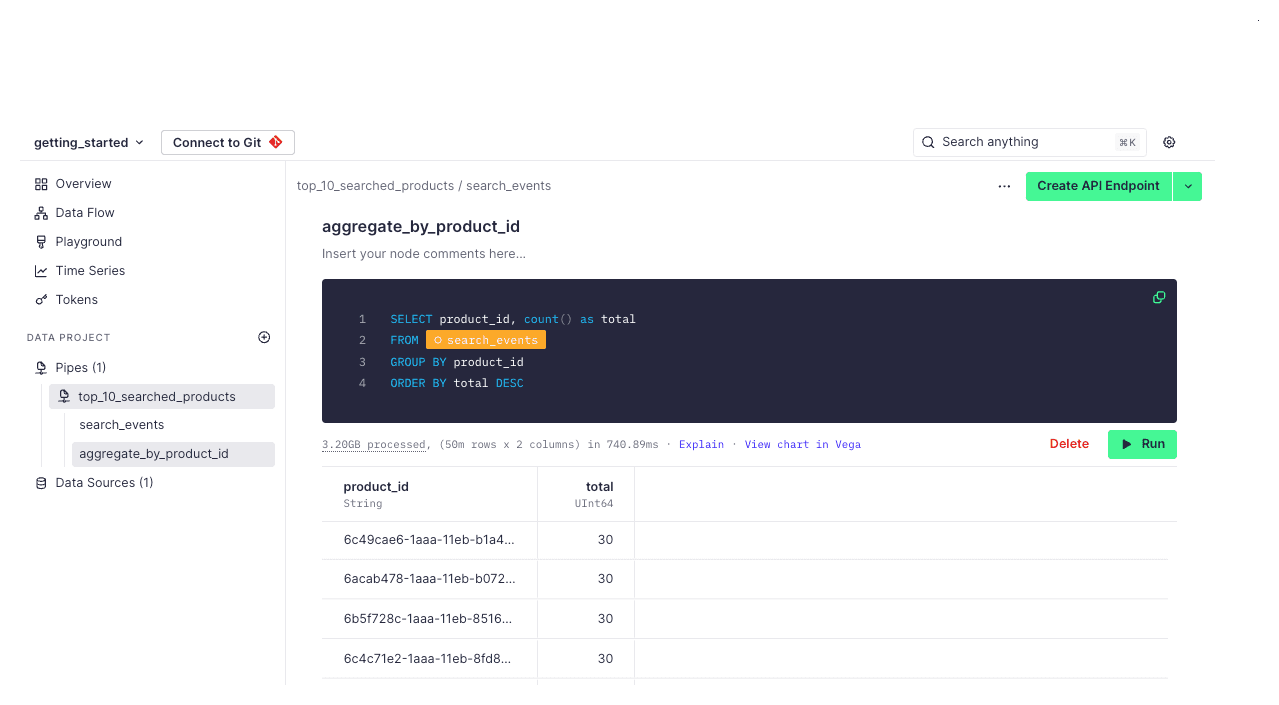Click Create API Endpoint button
The image size is (1279, 705).
1098,186
